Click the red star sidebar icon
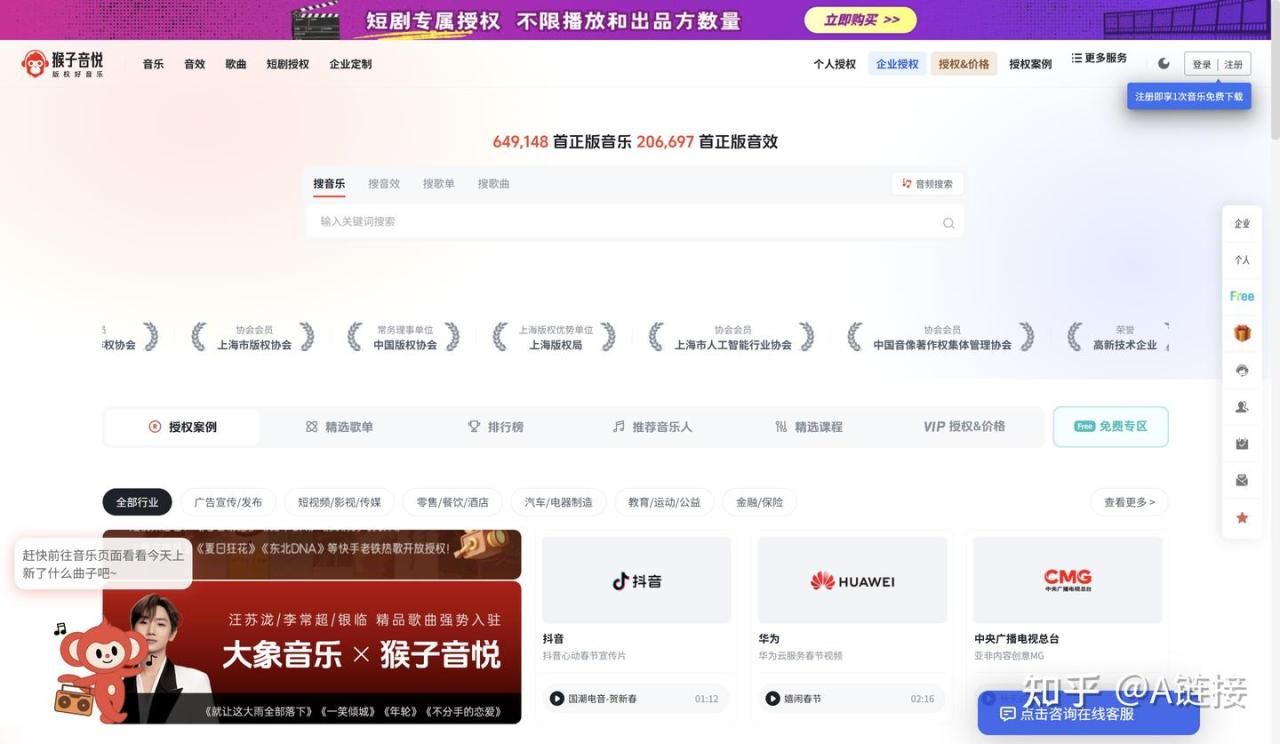This screenshot has width=1280, height=744. [1242, 517]
